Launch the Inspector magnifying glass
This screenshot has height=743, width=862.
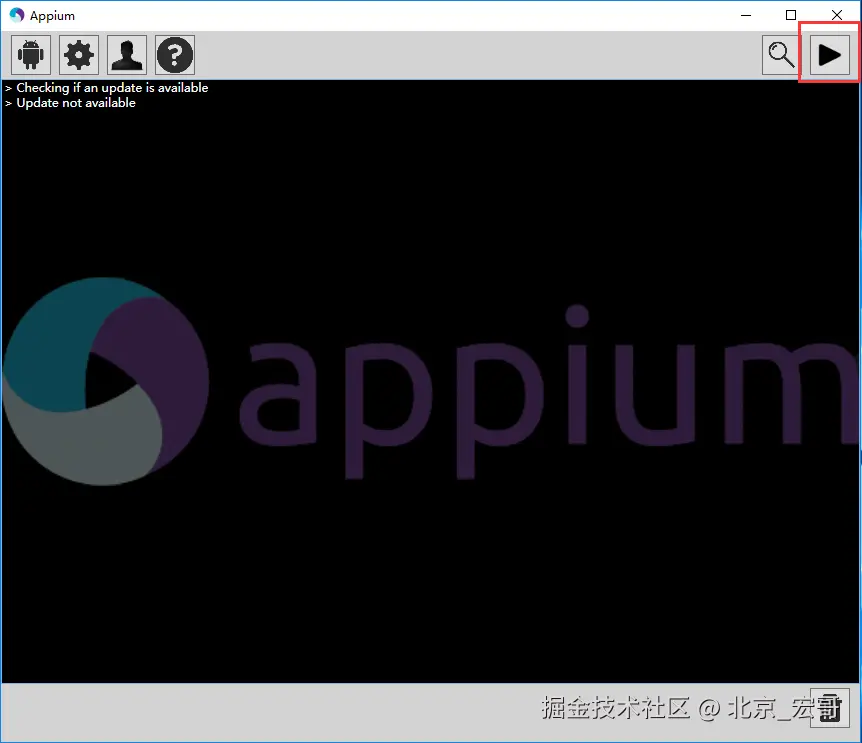pyautogui.click(x=781, y=55)
